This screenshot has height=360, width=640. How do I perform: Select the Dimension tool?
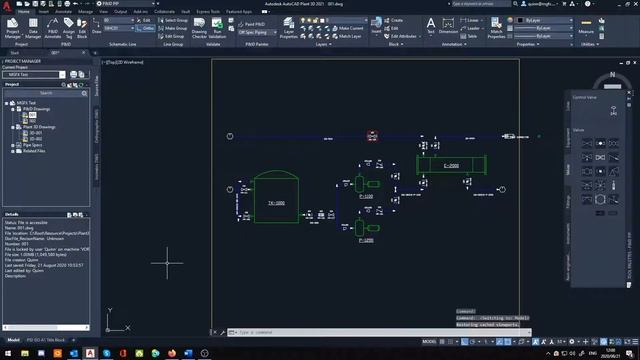pyautogui.click(x=448, y=25)
